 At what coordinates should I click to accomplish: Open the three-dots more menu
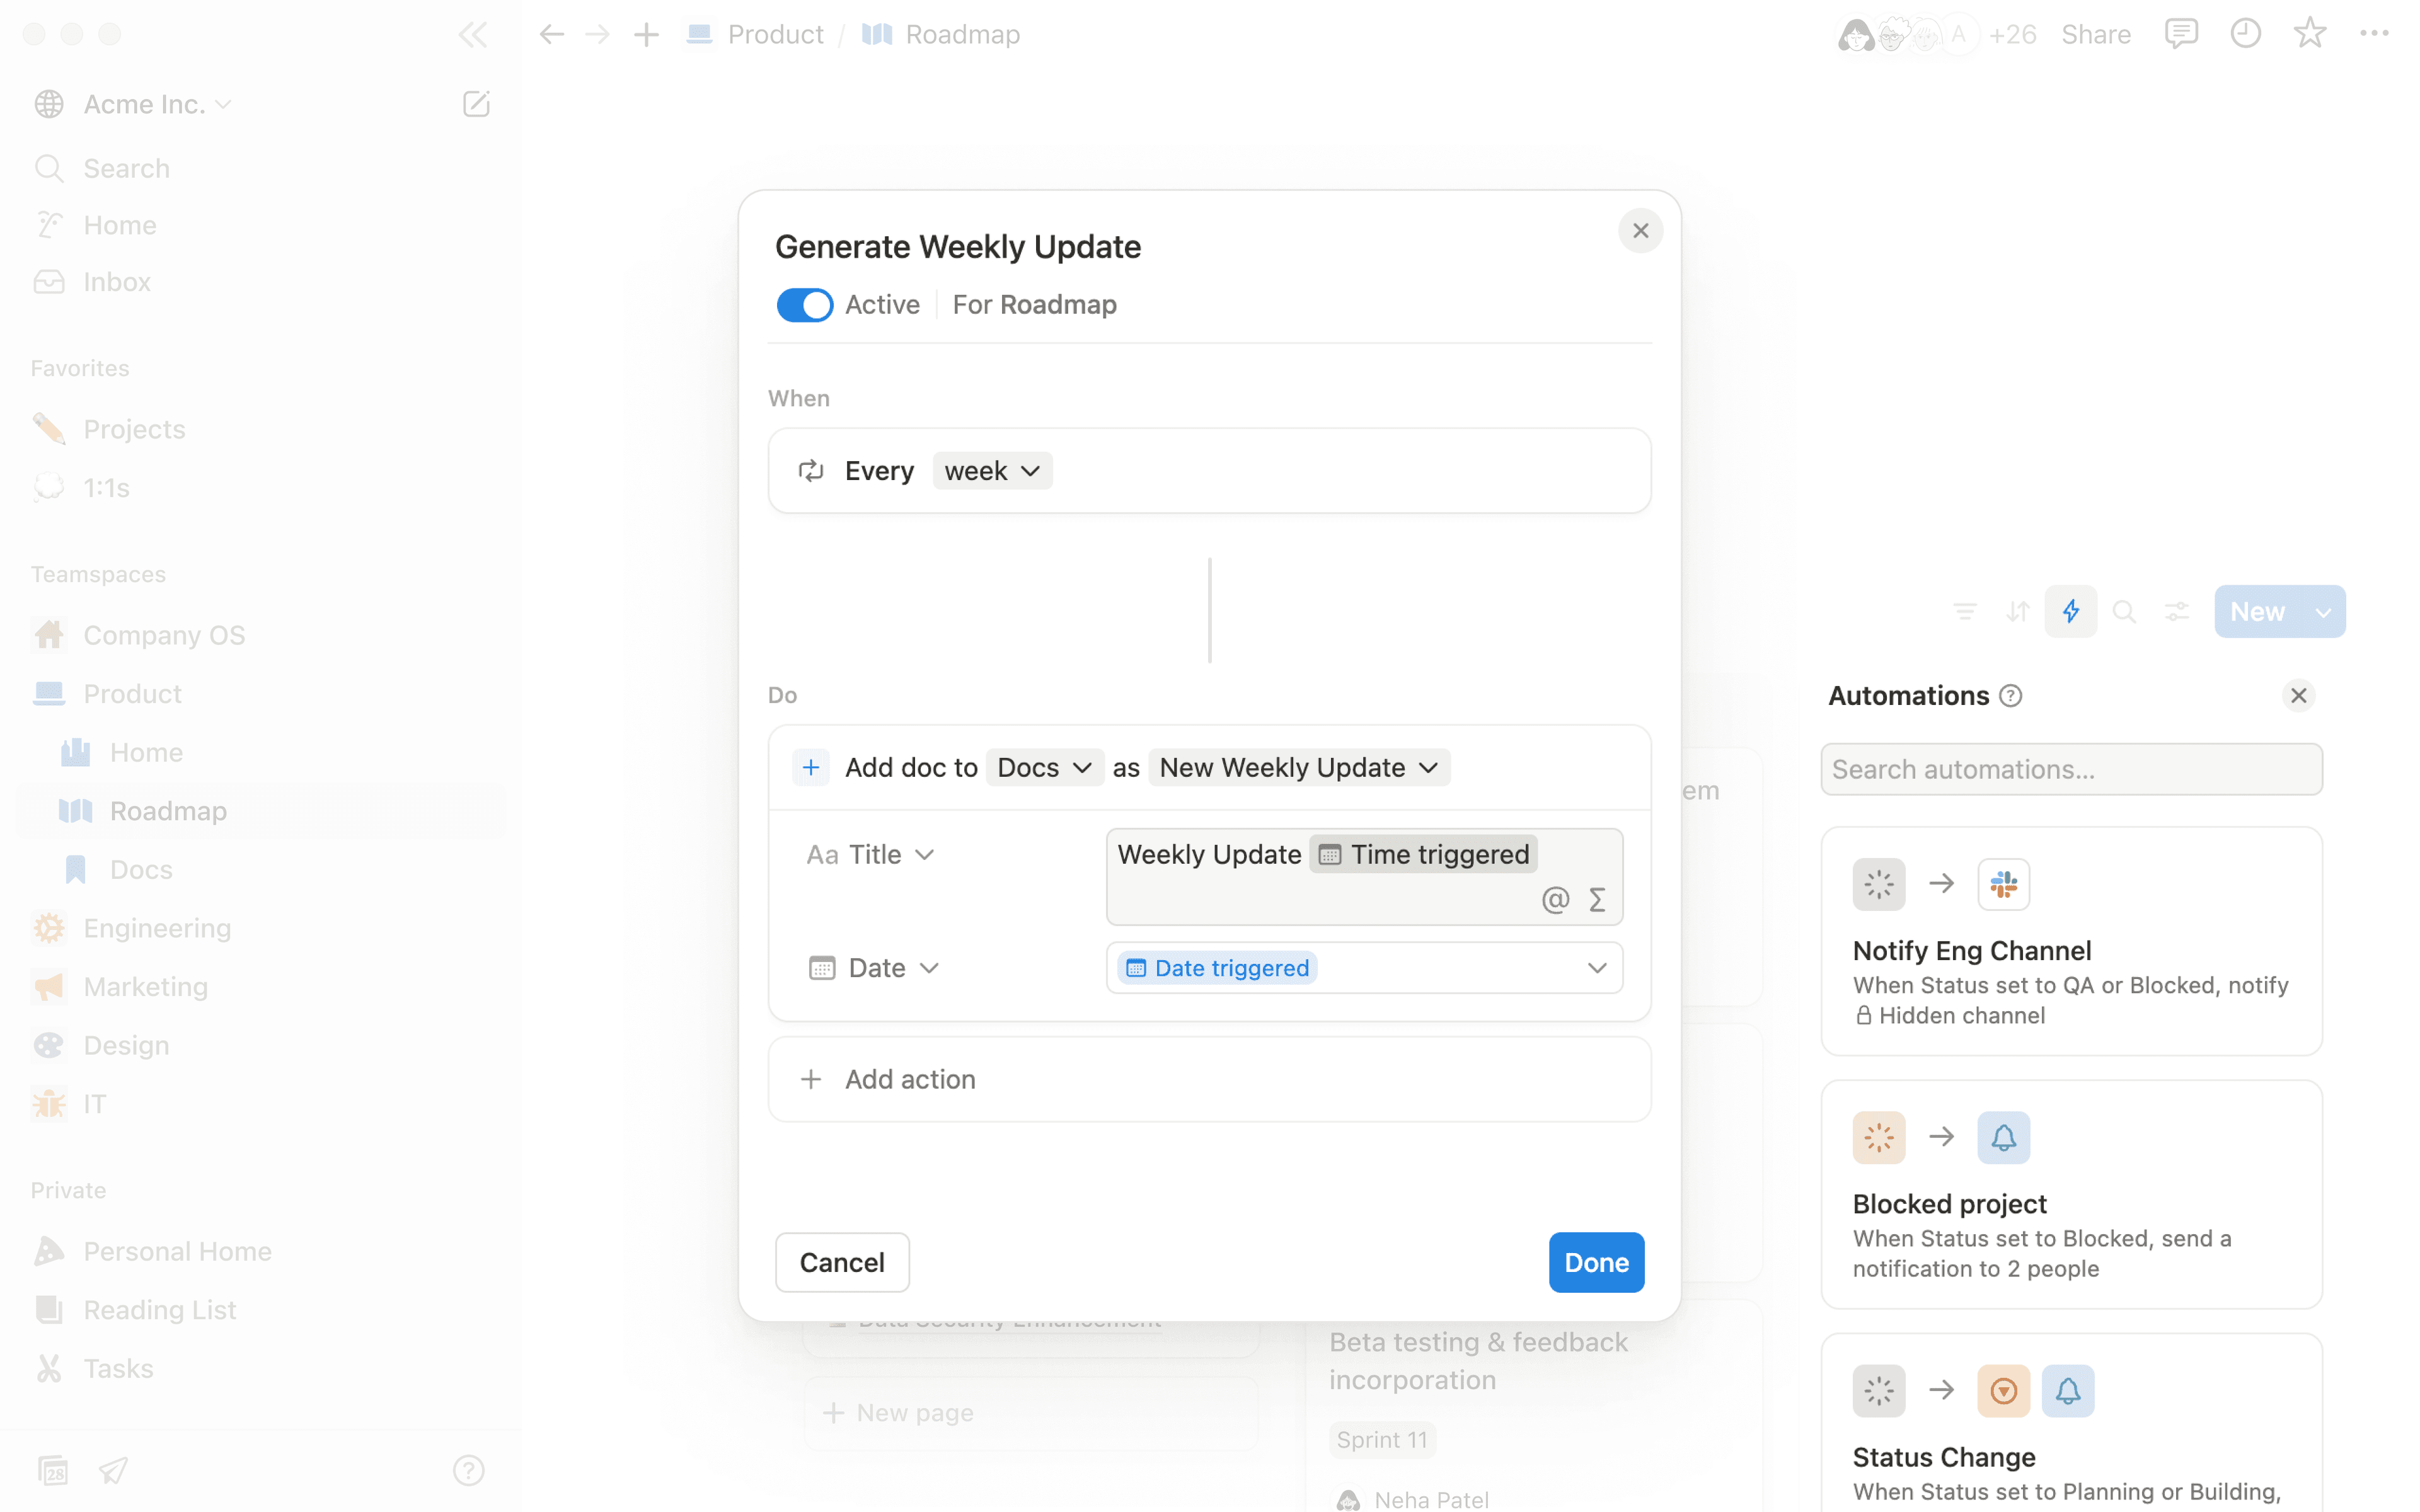tap(2375, 34)
